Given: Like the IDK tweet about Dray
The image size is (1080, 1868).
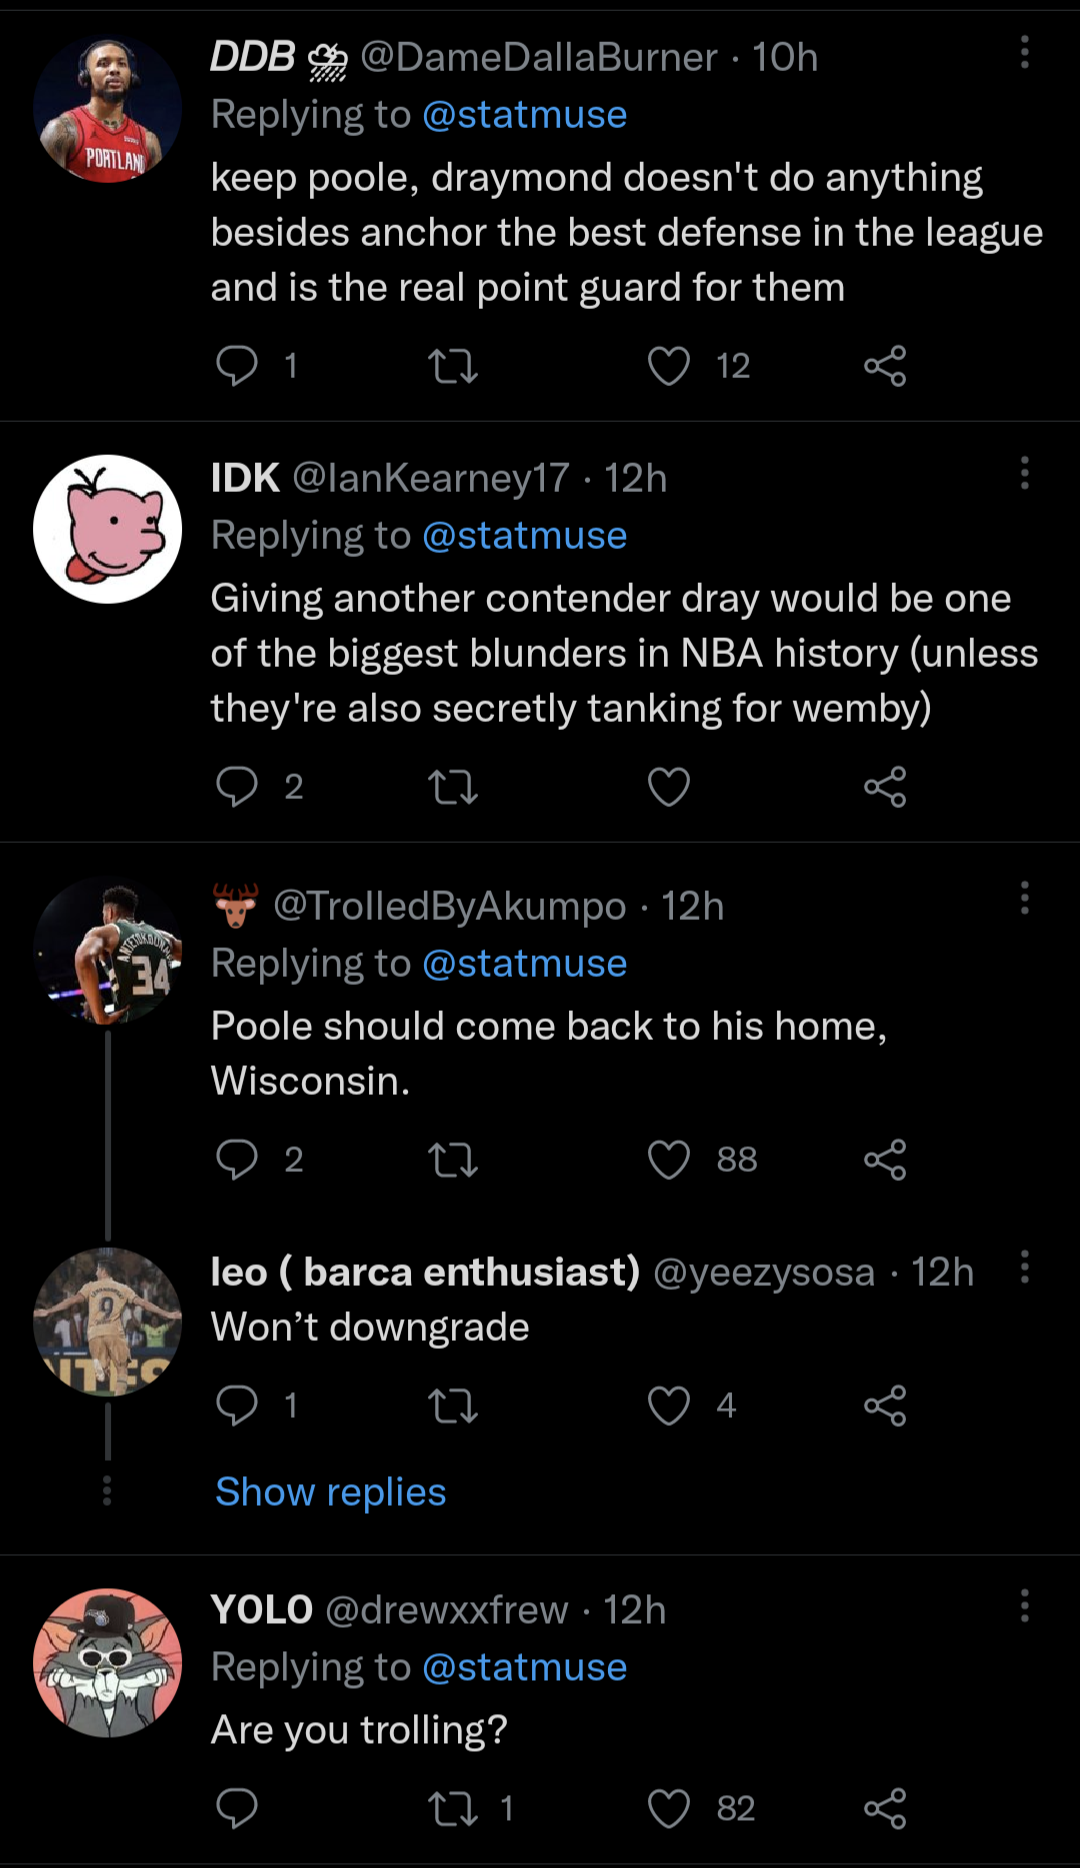Looking at the screenshot, I should 669,787.
